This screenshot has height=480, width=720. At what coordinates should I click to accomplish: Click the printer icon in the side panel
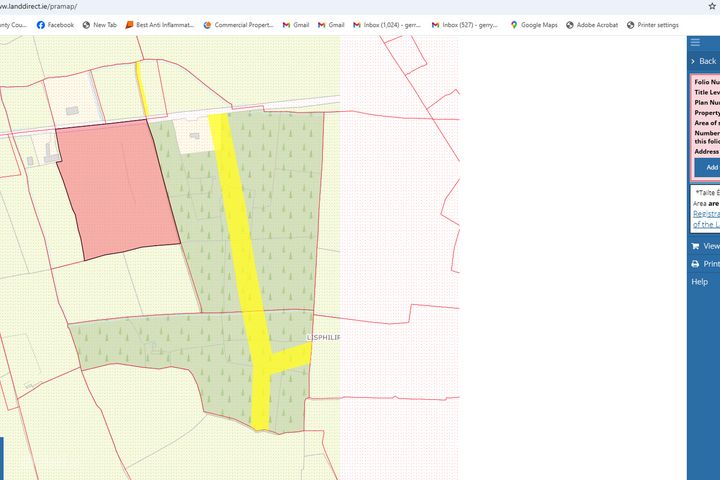point(695,264)
